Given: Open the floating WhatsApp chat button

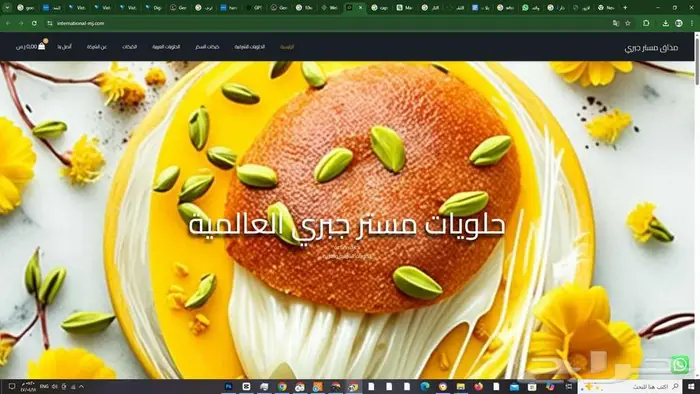Looking at the screenshot, I should point(679,365).
